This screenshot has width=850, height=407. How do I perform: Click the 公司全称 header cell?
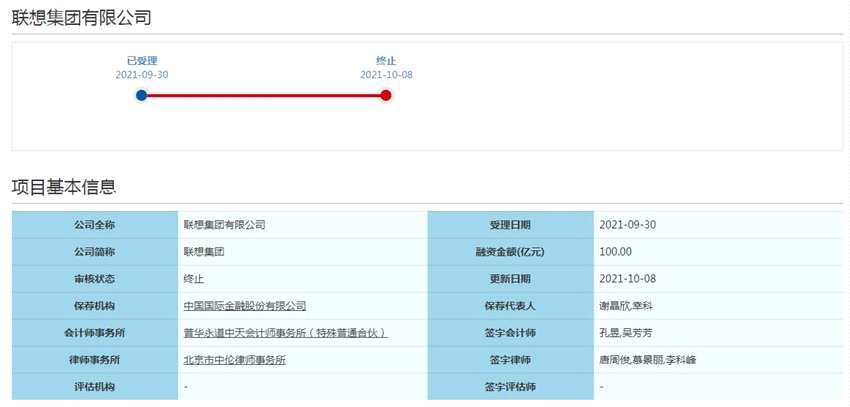tap(95, 225)
